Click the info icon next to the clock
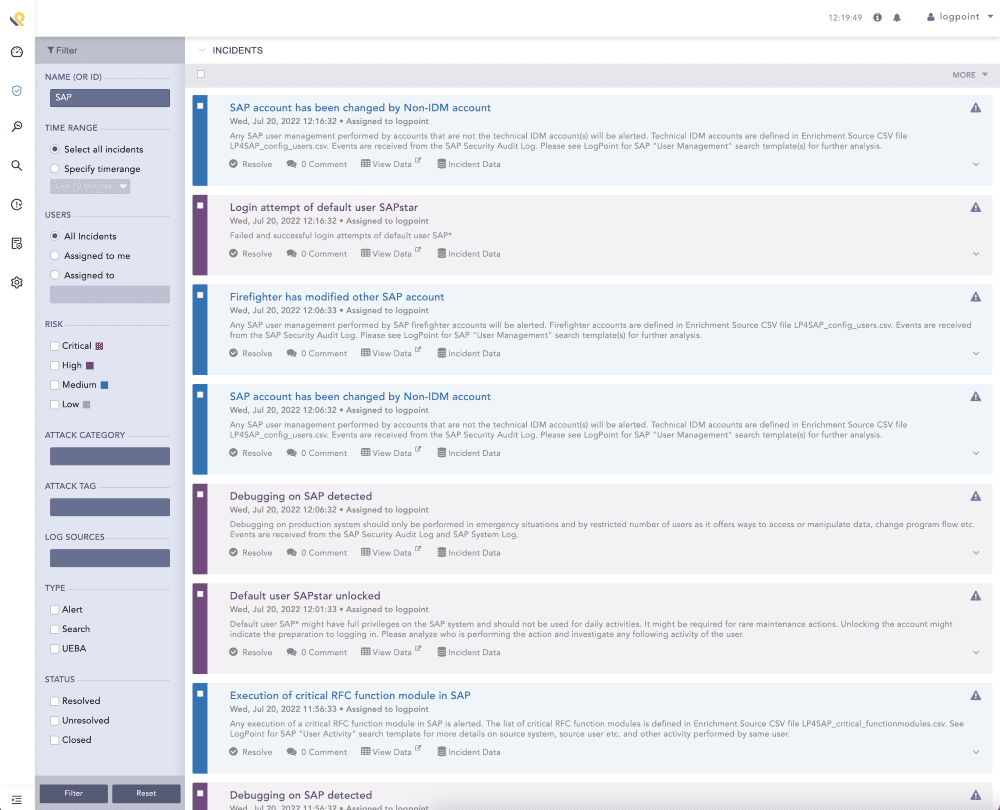The height and width of the screenshot is (810, 1000). [878, 17]
